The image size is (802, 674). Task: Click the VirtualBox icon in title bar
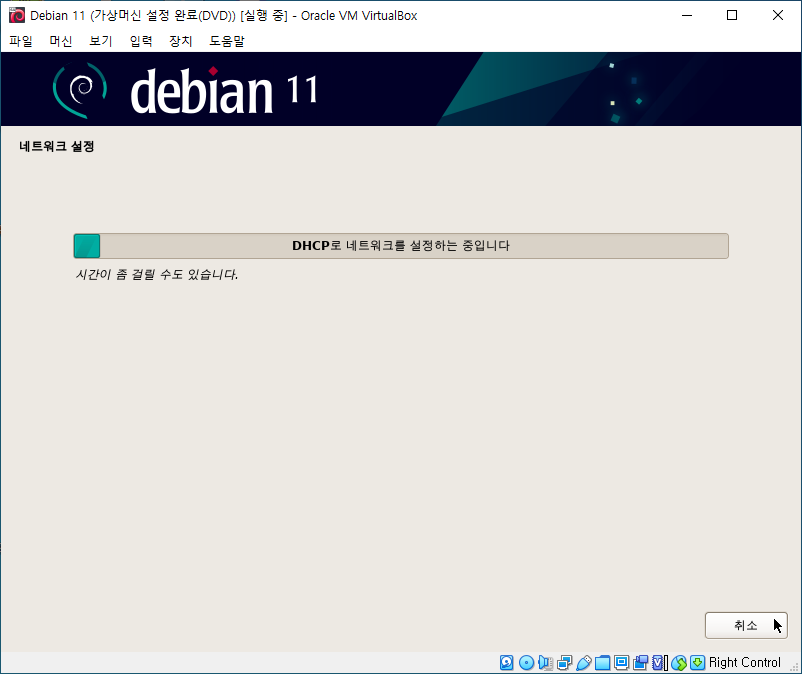coord(17,15)
